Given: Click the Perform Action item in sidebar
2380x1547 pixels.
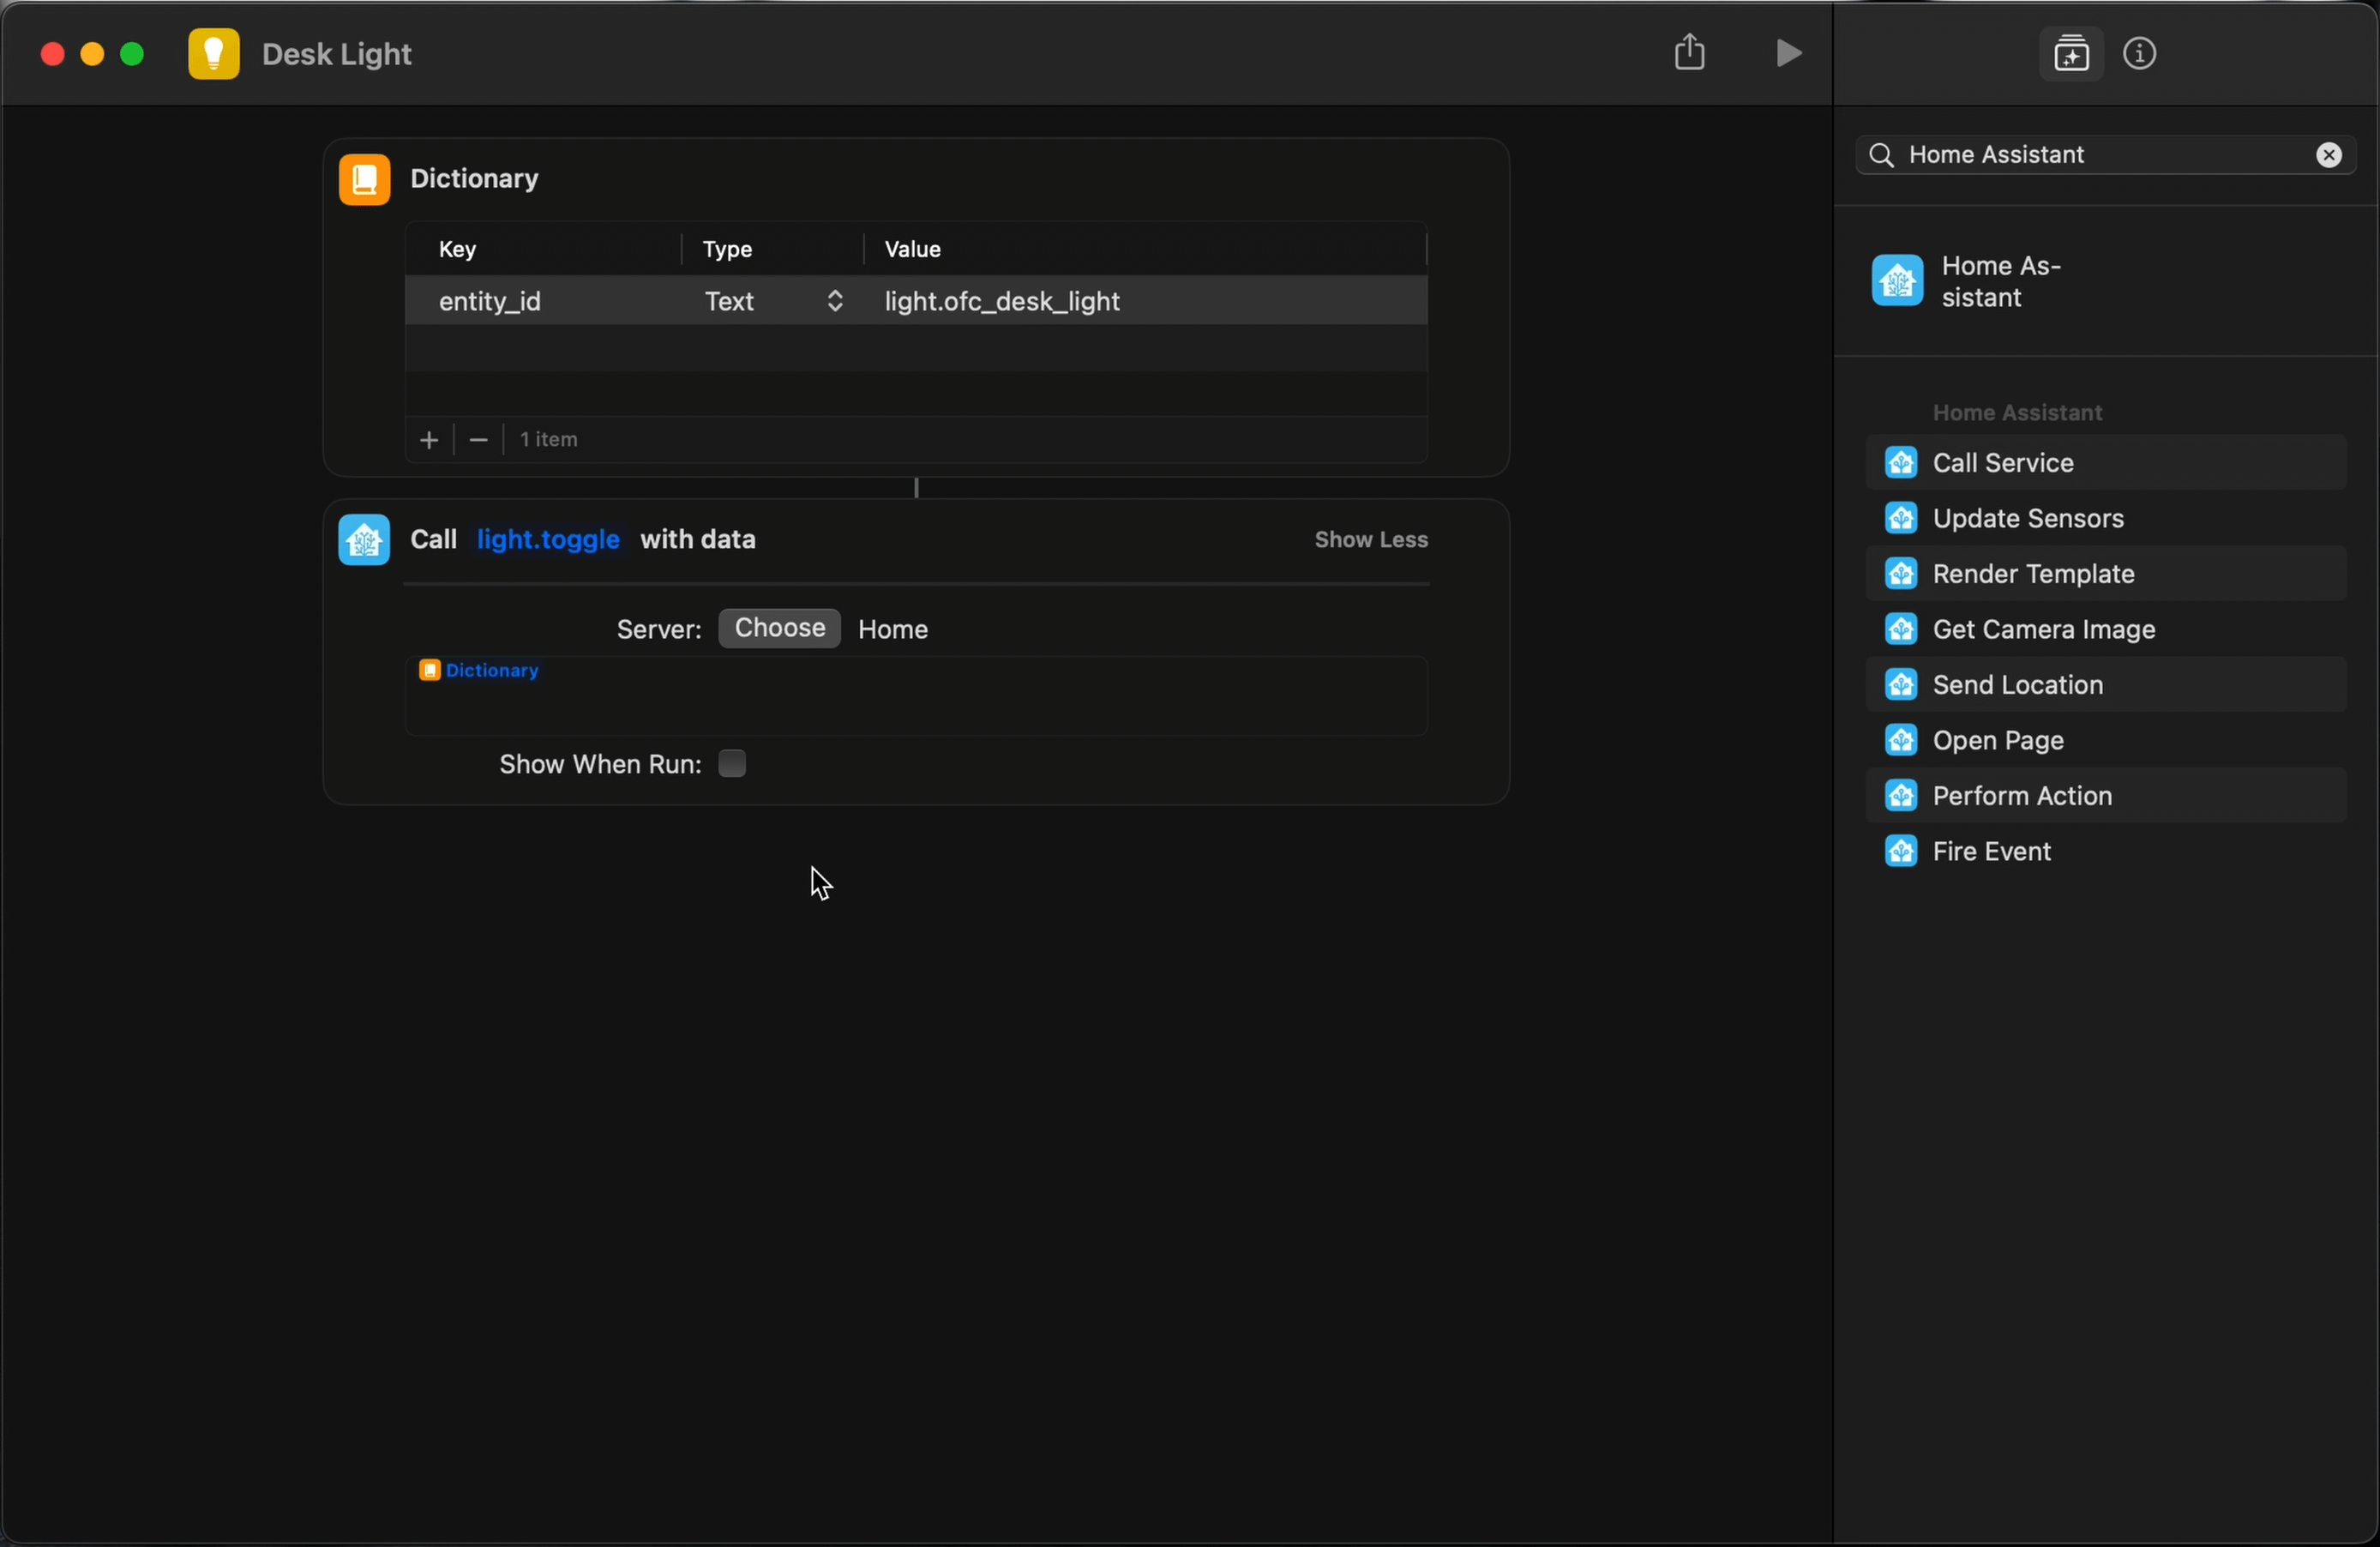Looking at the screenshot, I should click(x=2022, y=794).
